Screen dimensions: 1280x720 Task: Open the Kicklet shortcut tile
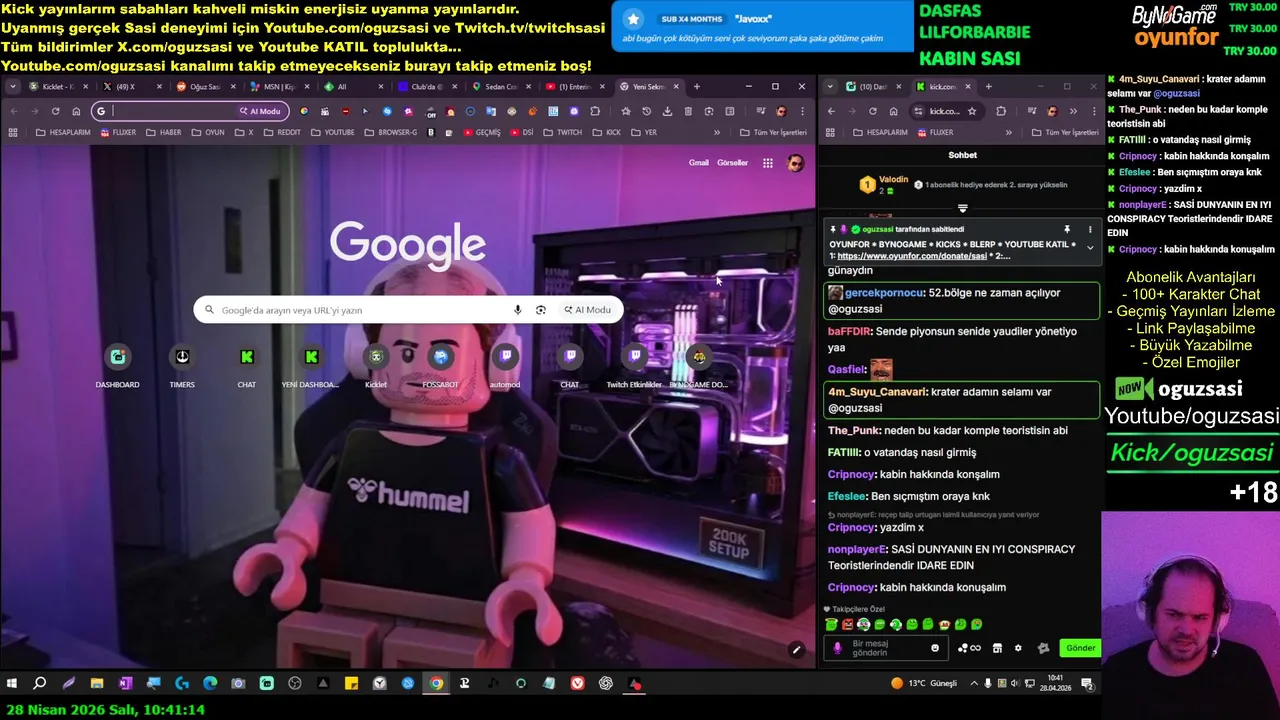coord(376,365)
